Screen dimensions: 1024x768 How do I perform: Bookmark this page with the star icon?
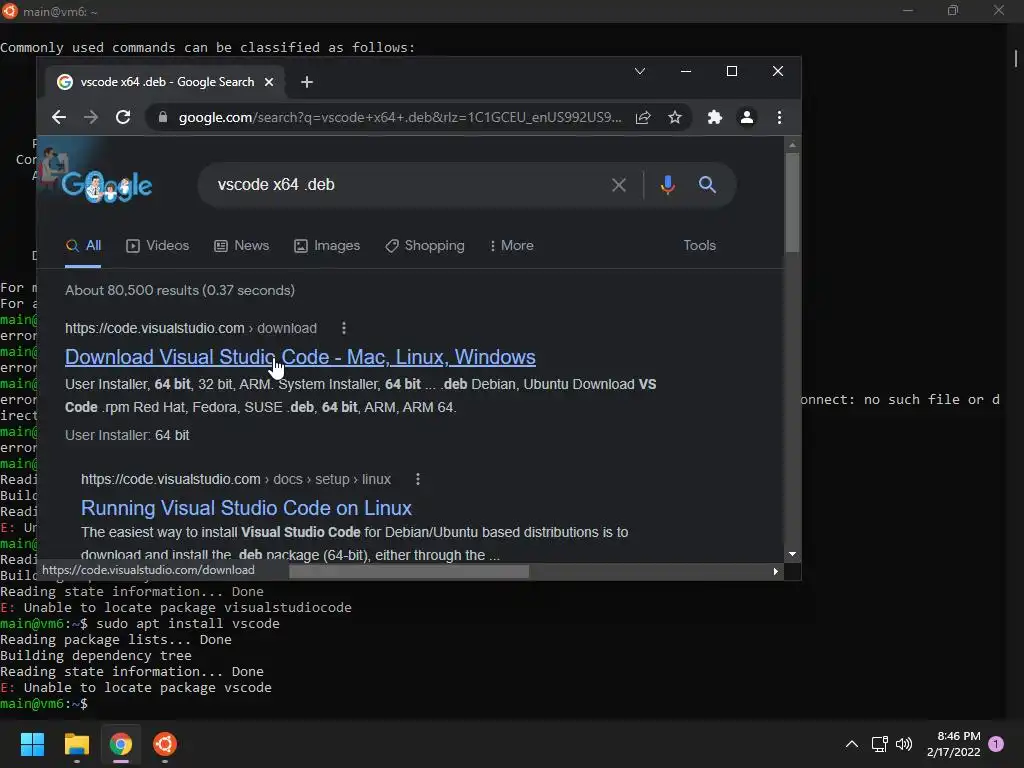(x=675, y=118)
